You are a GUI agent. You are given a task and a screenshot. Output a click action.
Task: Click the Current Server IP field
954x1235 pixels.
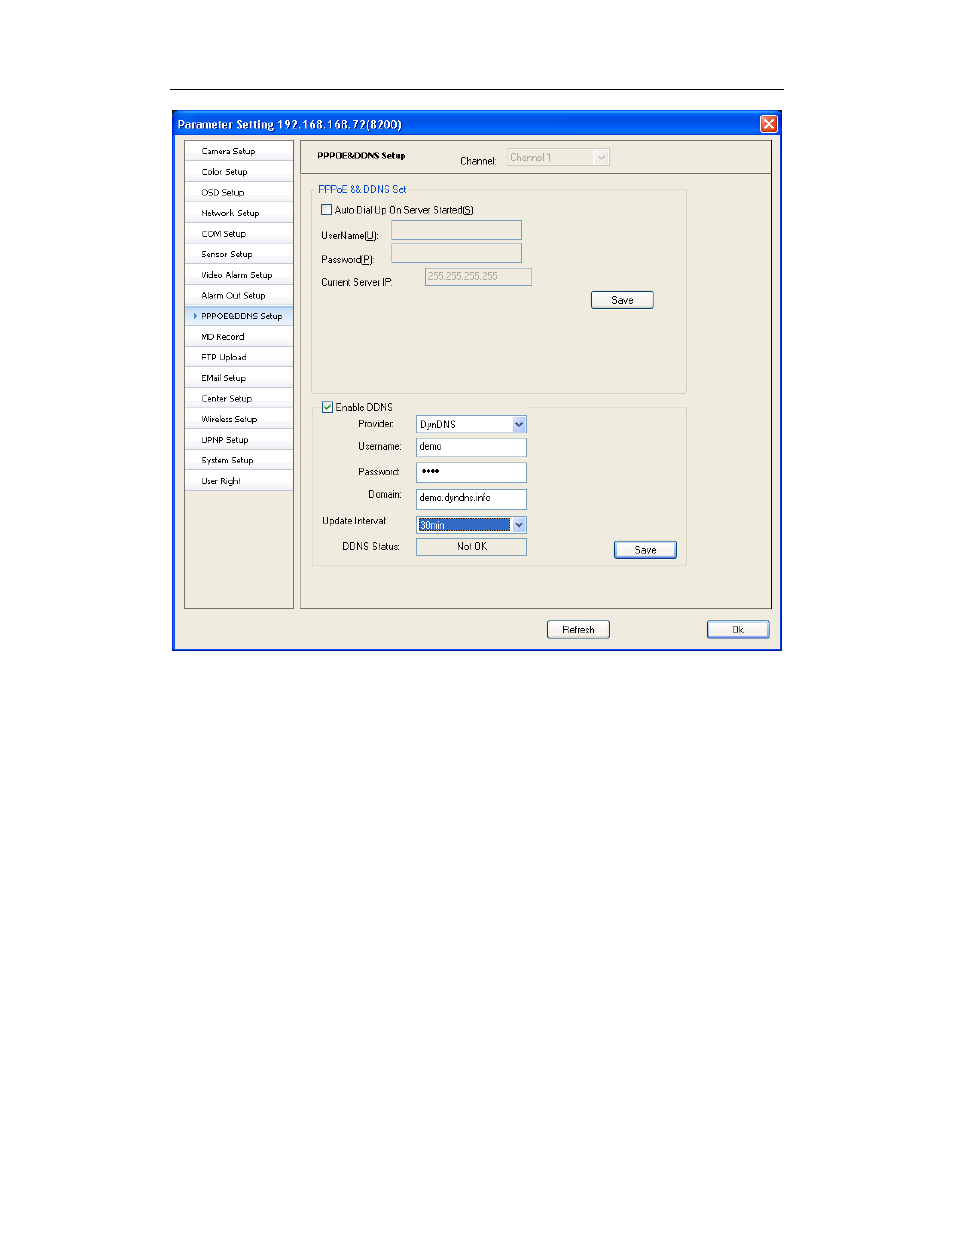[478, 277]
